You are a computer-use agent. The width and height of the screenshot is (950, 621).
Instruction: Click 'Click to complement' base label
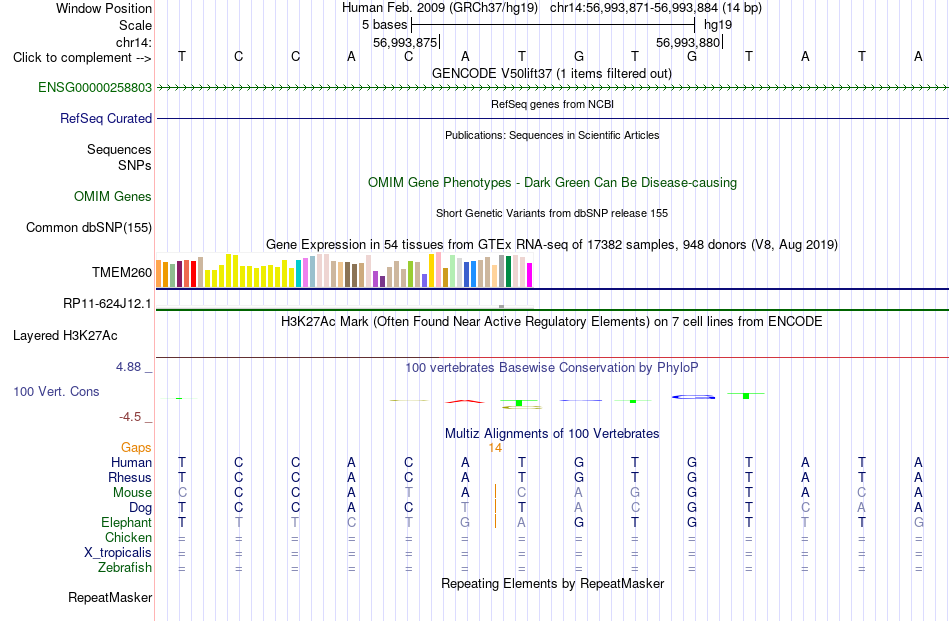pos(82,58)
